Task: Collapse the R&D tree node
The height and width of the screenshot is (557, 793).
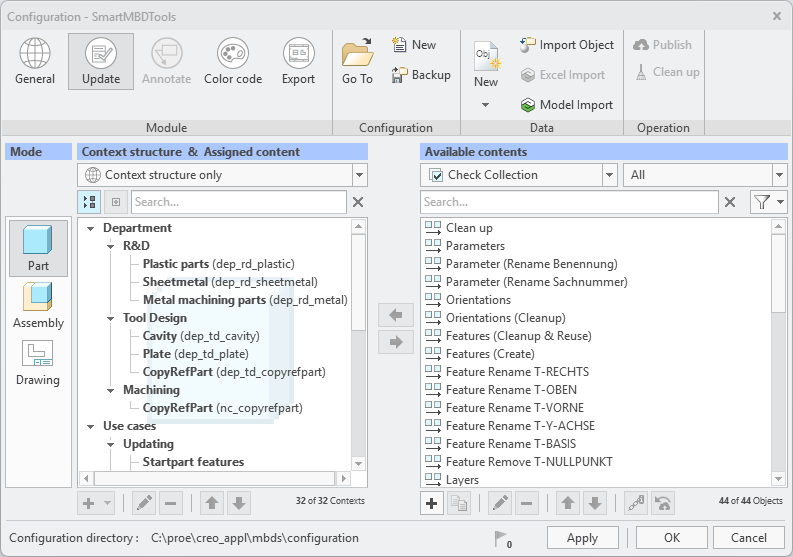Action: tap(110, 246)
